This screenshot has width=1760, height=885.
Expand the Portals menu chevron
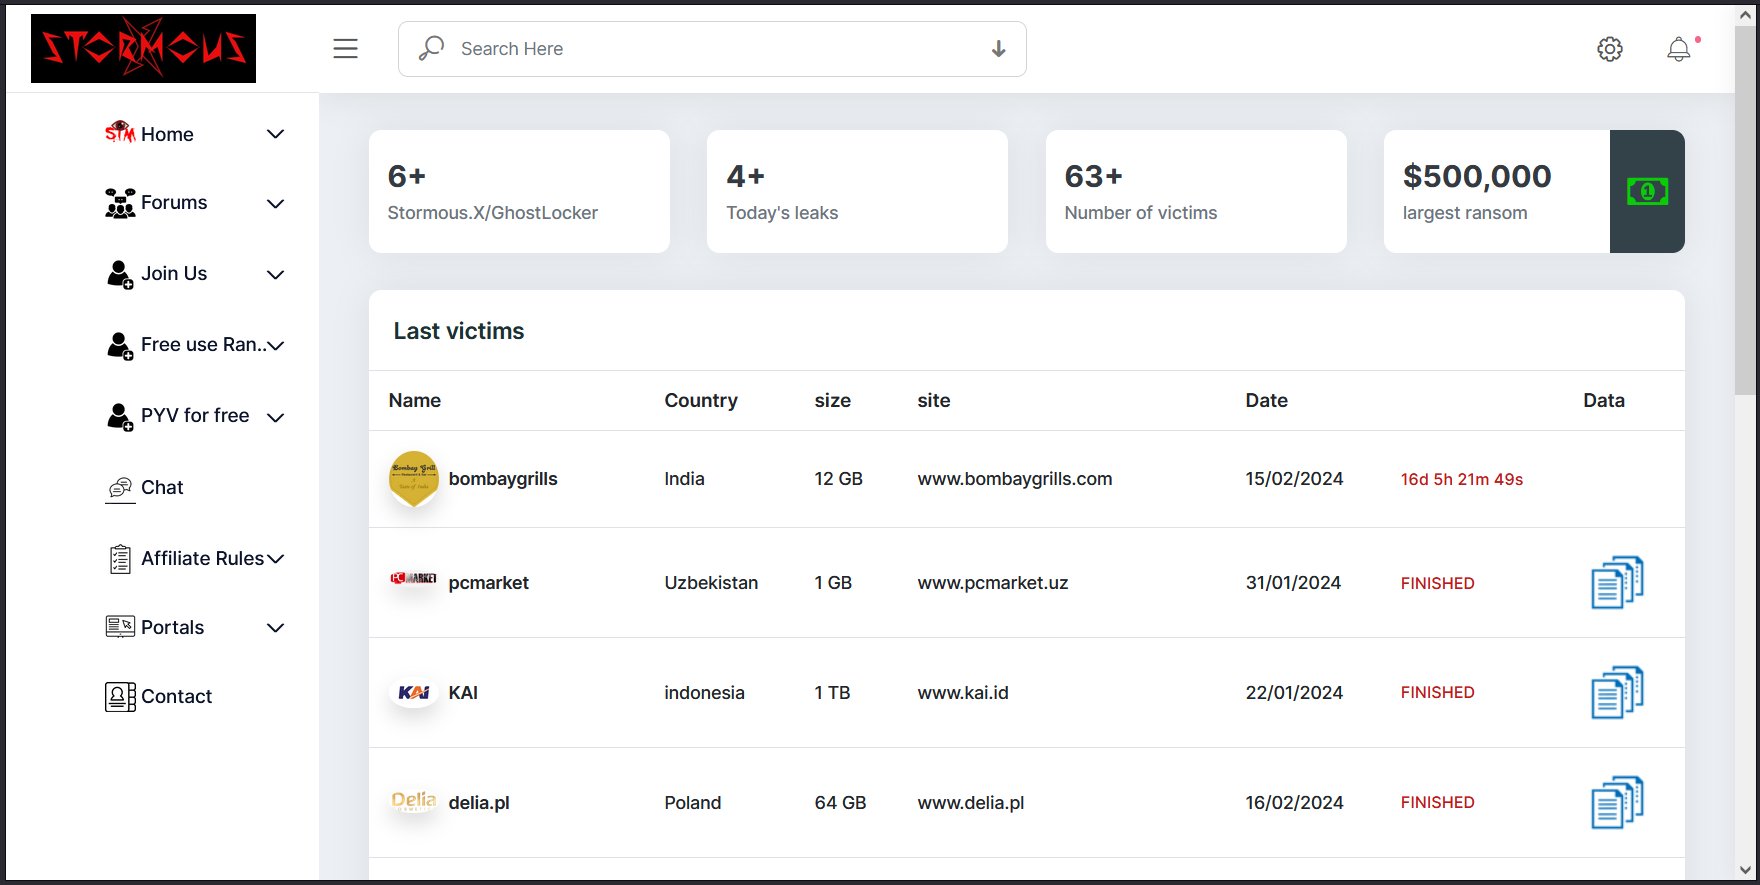(276, 628)
